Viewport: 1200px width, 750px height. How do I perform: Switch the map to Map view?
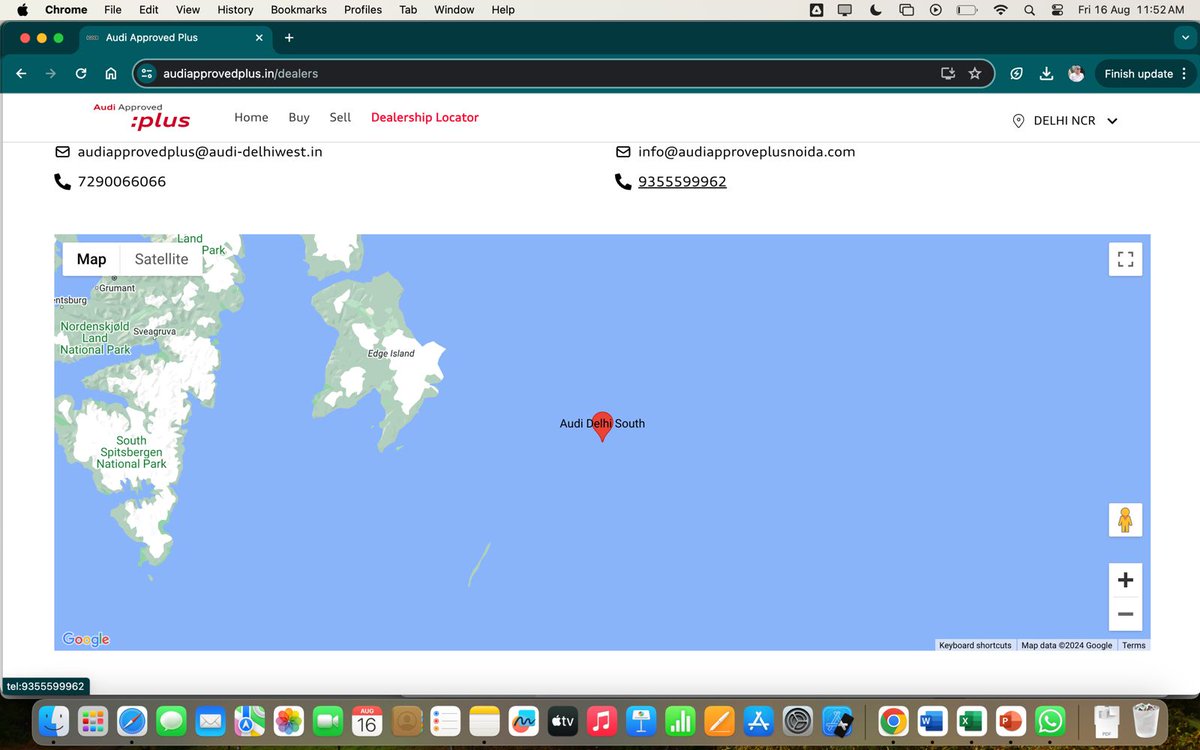91,259
